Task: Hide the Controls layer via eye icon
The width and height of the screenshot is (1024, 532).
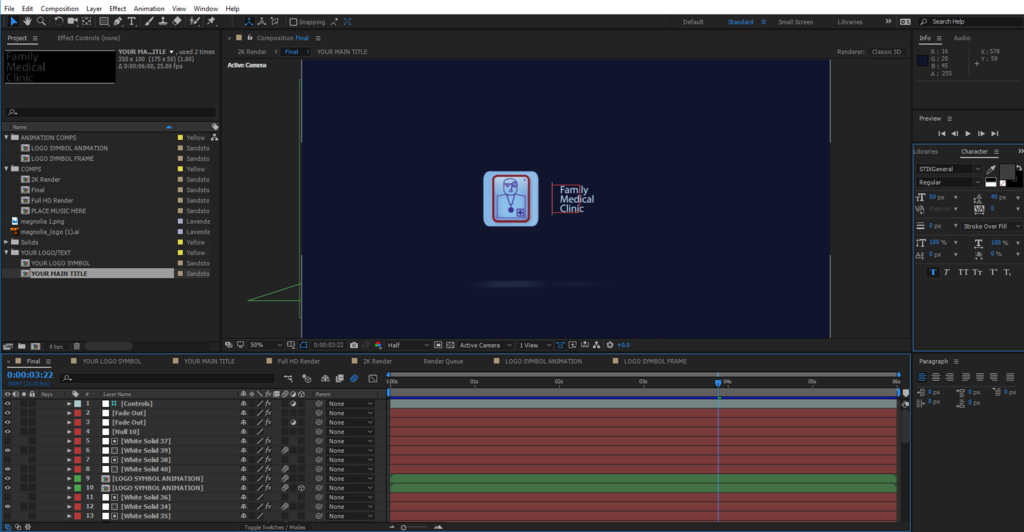Action: tap(8, 403)
